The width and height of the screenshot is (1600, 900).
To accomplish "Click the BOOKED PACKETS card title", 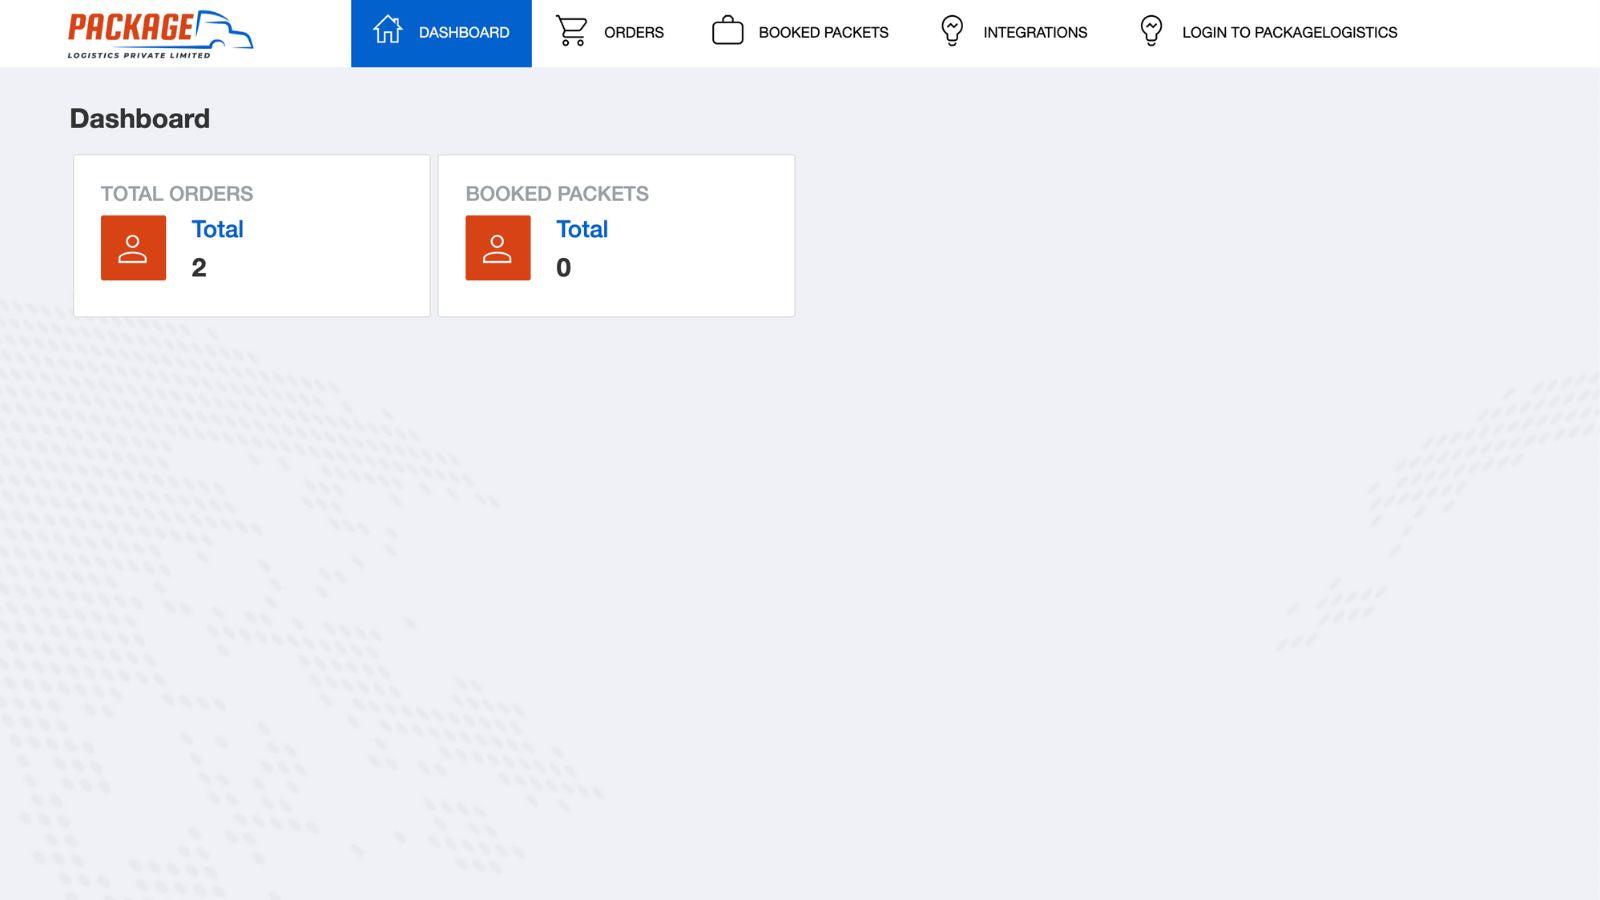I will 558,193.
